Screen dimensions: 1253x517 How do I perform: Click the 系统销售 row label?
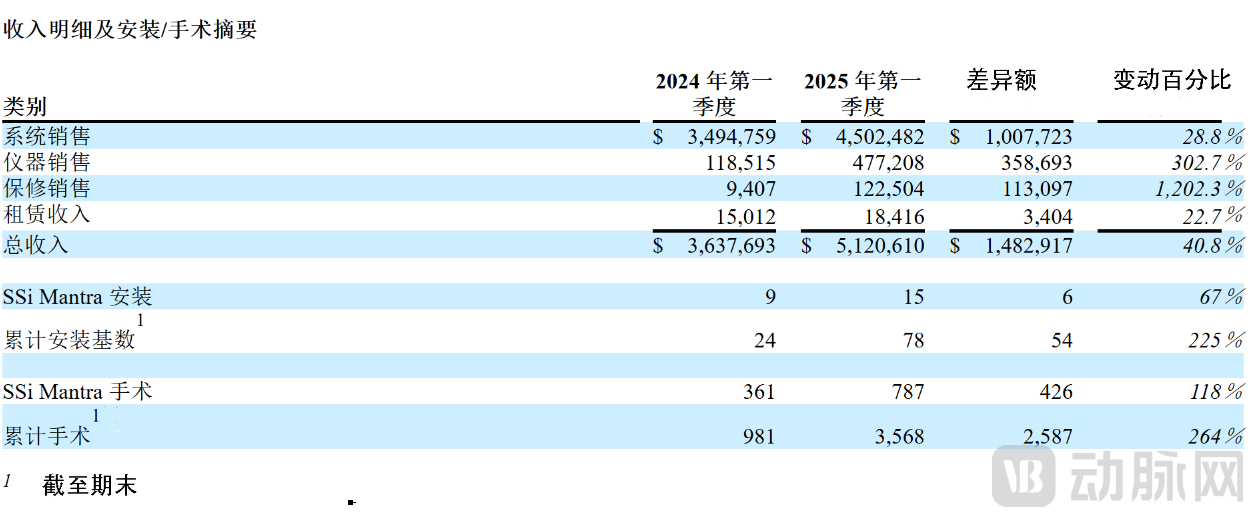pyautogui.click(x=47, y=137)
